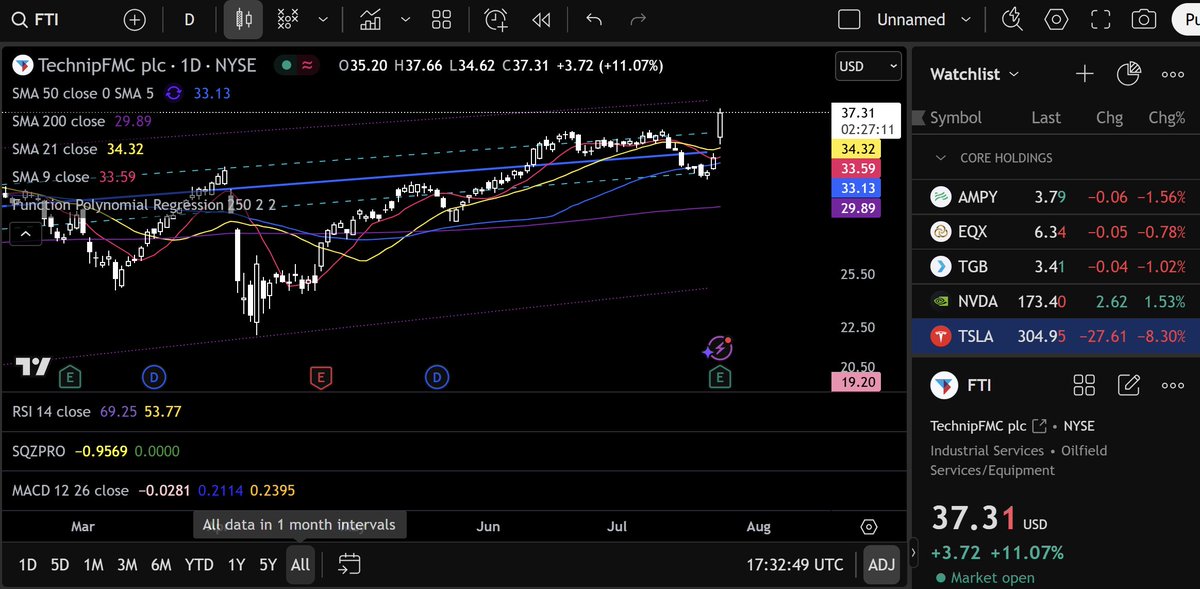This screenshot has width=1200, height=589.
Task: Open the watchlist three dots menu
Action: [1172, 74]
